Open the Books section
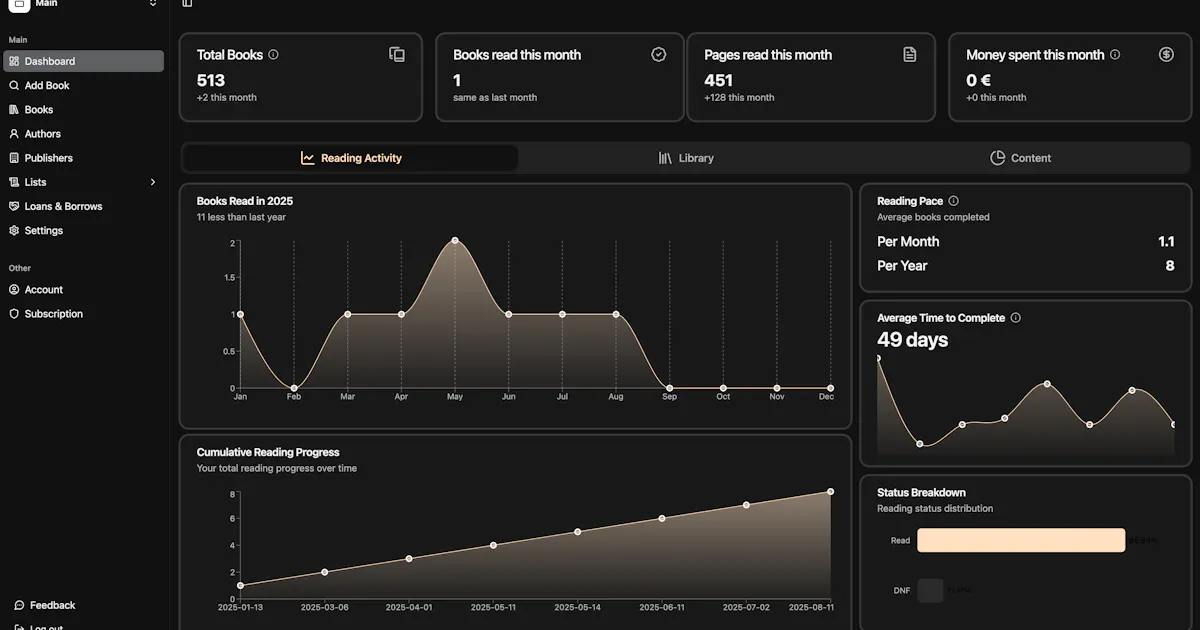This screenshot has width=1200, height=630. pyautogui.click(x=83, y=109)
